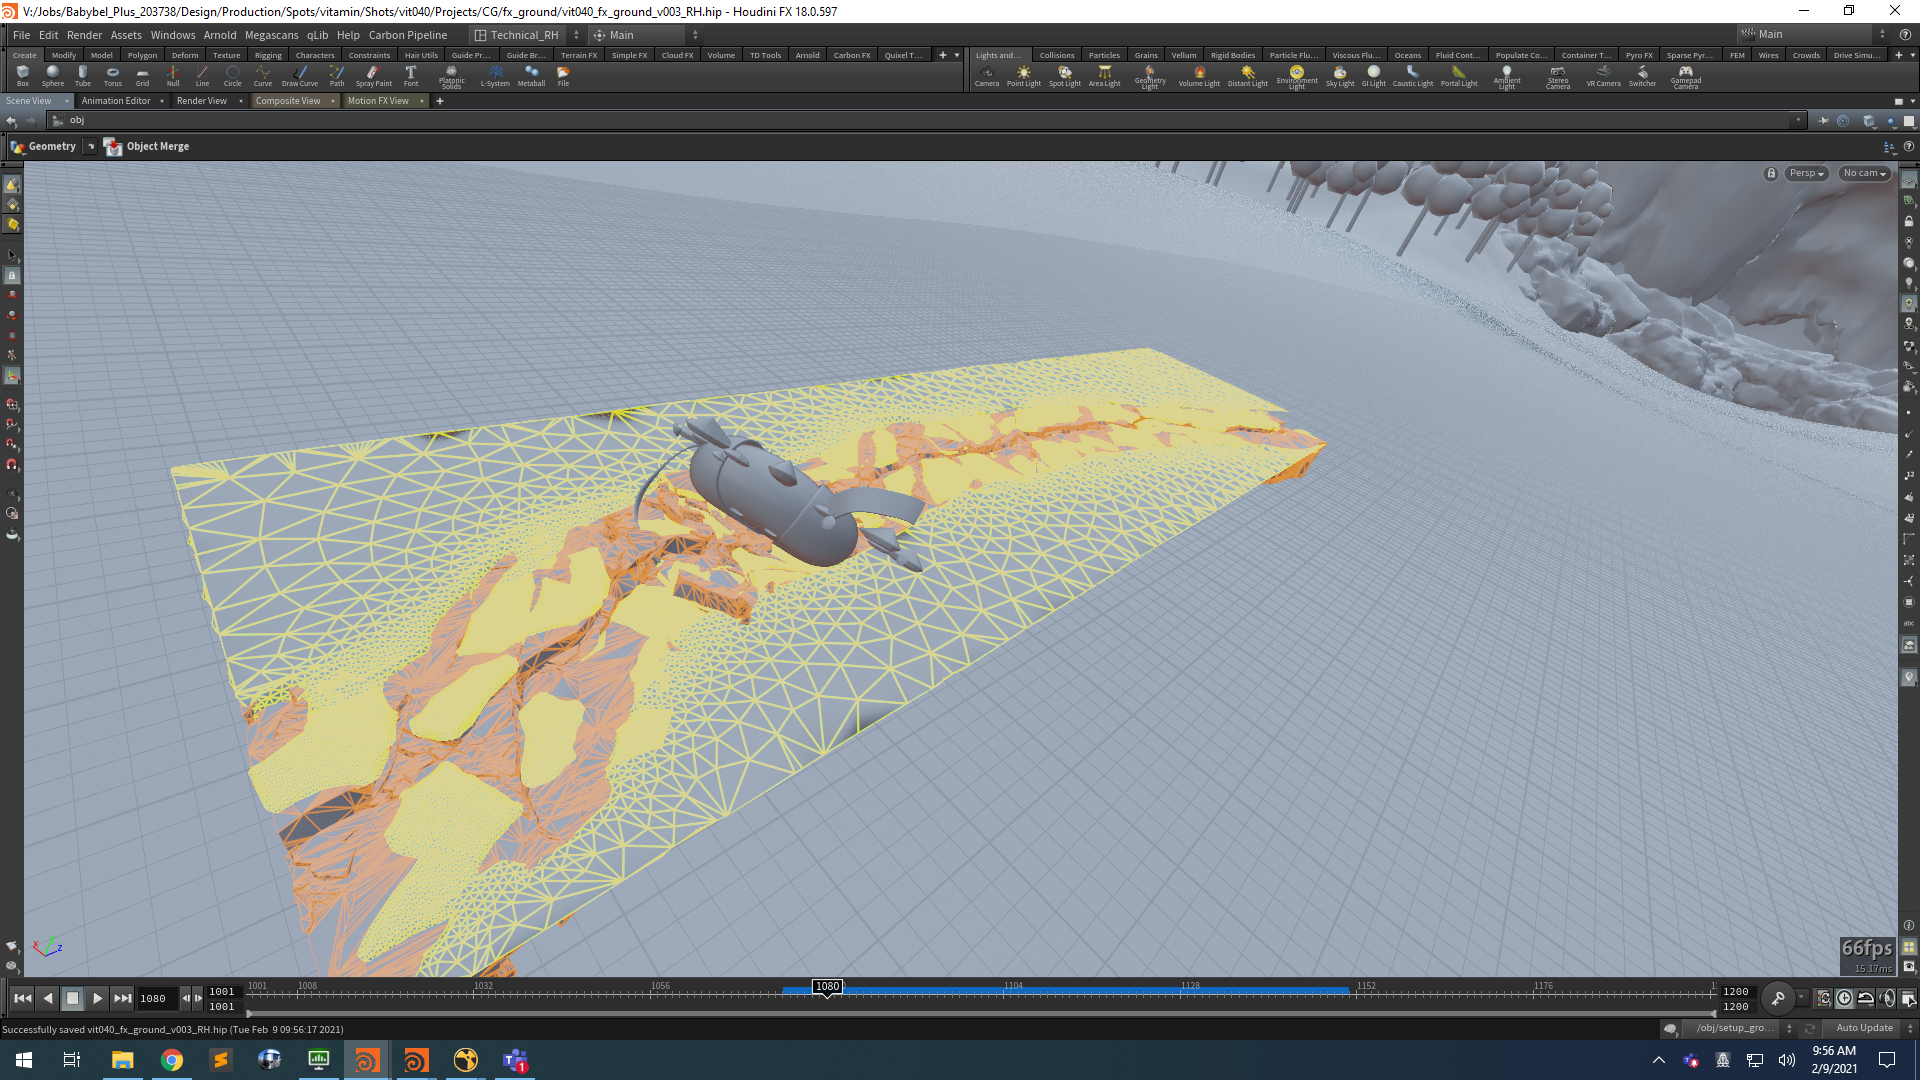
Task: Open the Main take list dropdown
Action: pos(1812,34)
